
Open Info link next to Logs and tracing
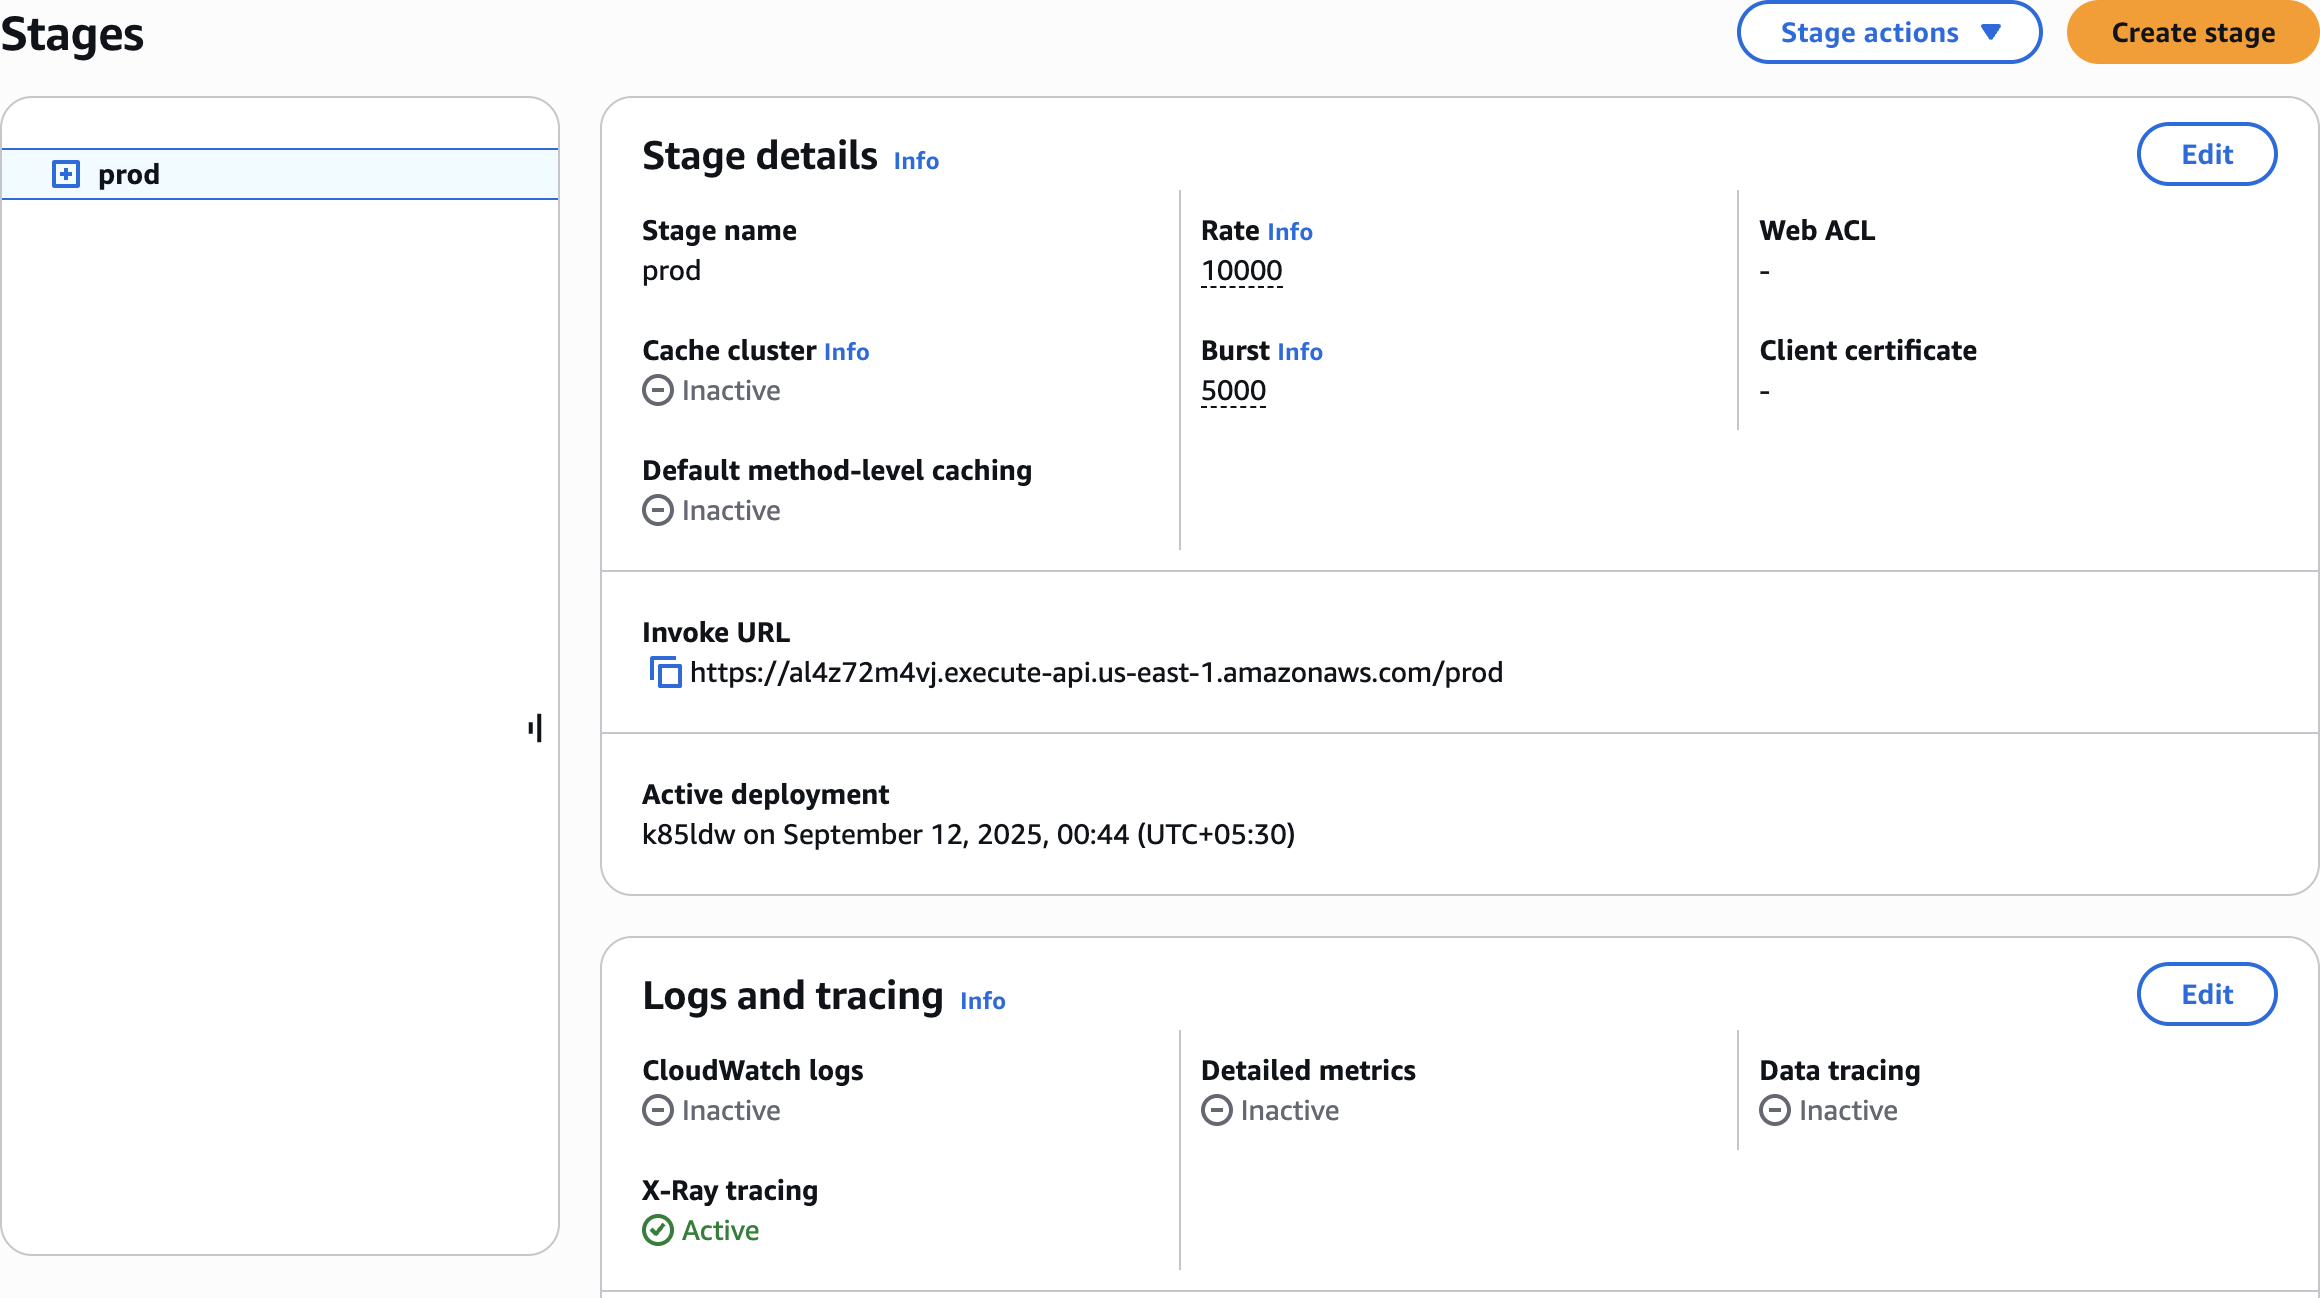[982, 1001]
